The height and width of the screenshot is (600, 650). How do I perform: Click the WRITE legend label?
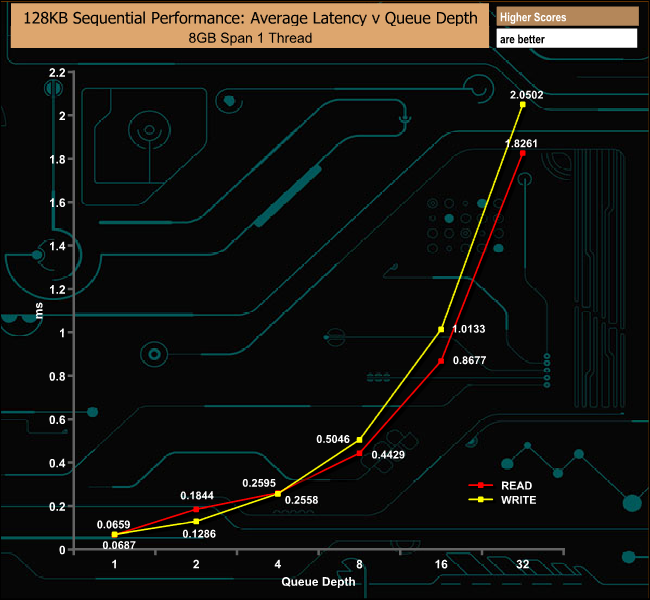tap(518, 500)
